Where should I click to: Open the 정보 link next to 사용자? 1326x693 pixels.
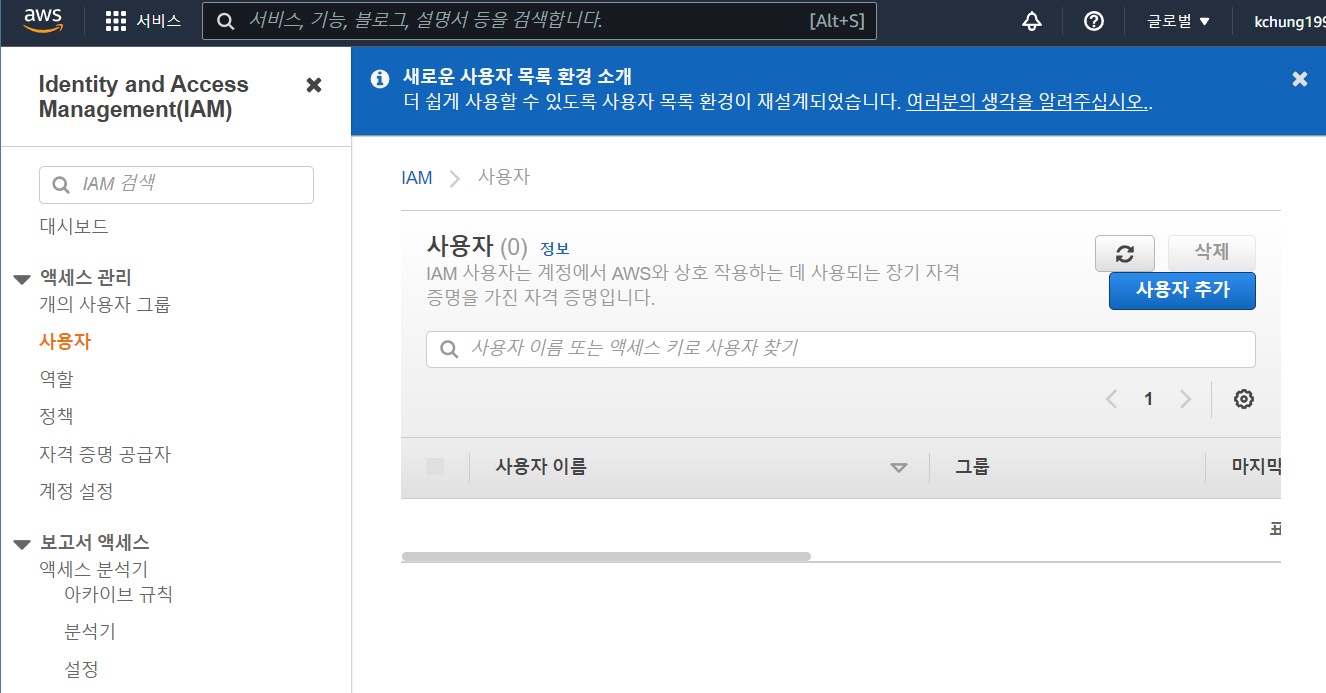click(x=555, y=248)
